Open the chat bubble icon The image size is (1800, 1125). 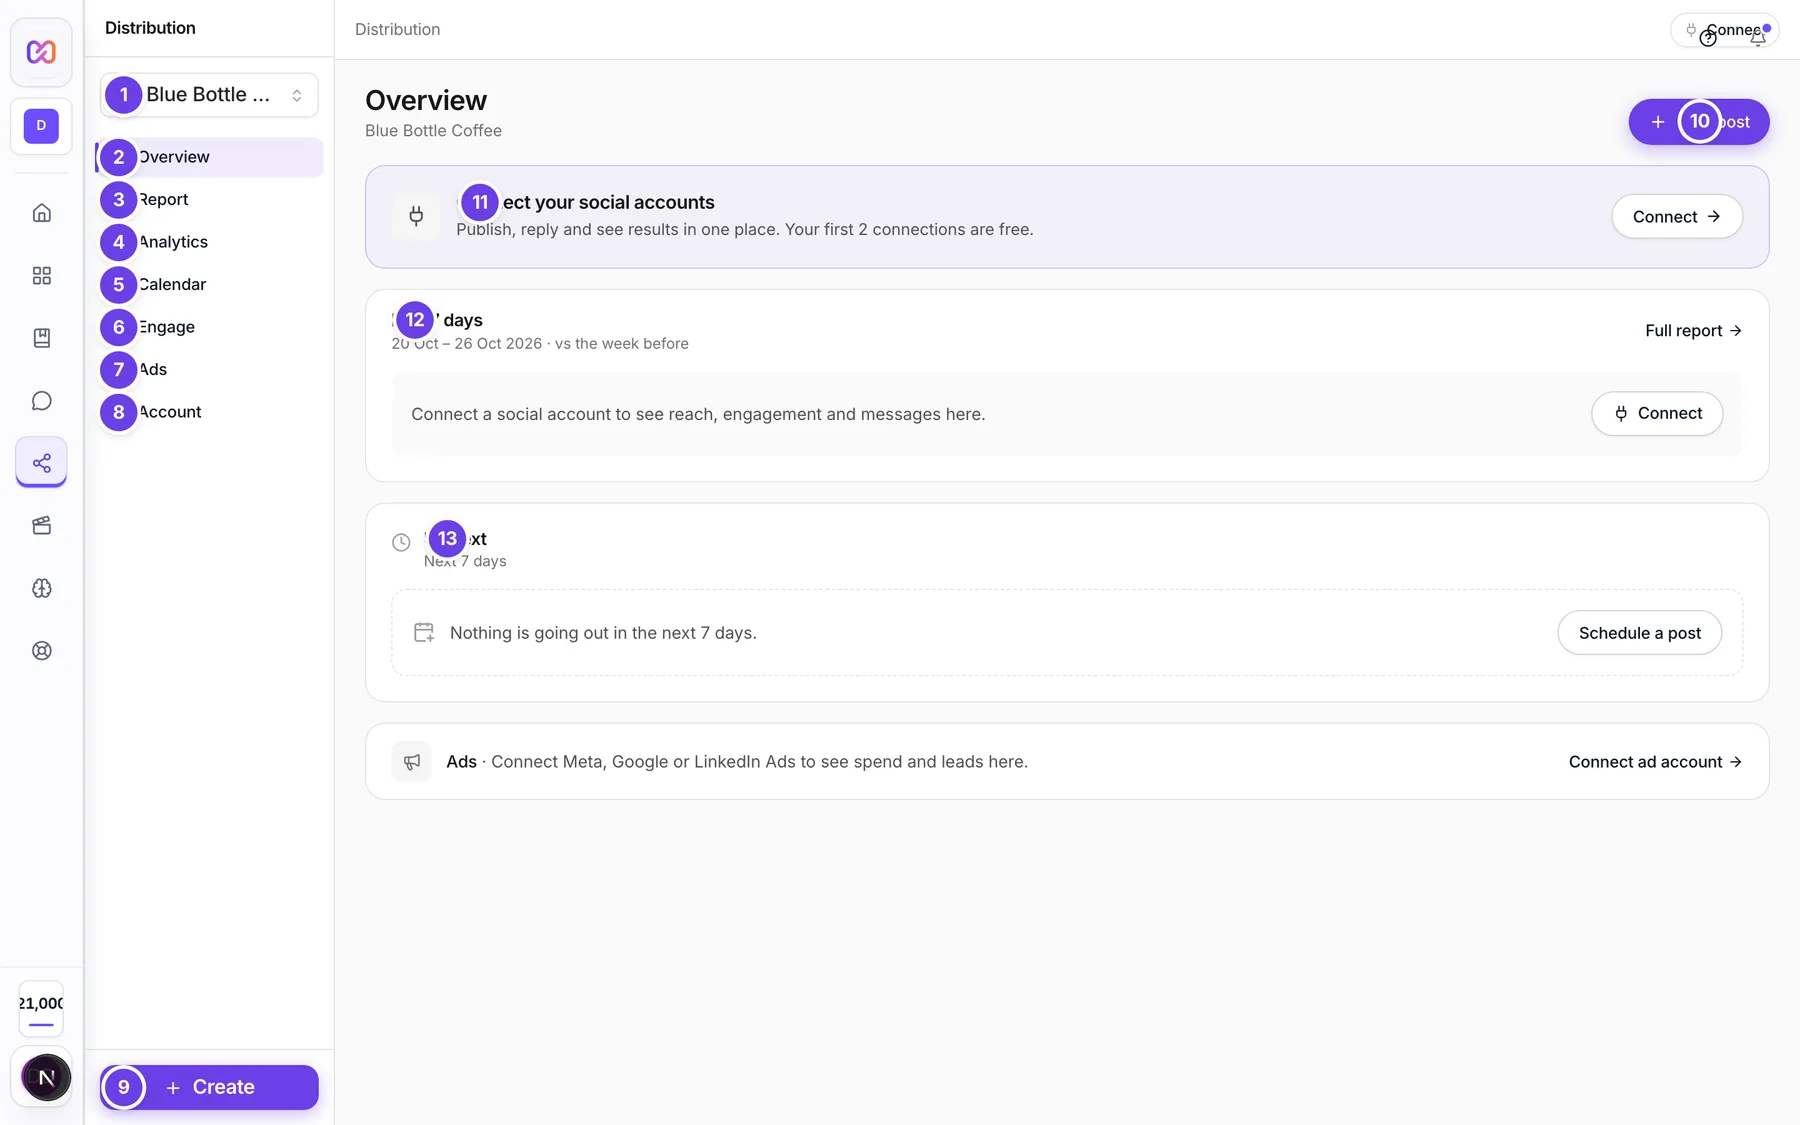click(x=41, y=401)
